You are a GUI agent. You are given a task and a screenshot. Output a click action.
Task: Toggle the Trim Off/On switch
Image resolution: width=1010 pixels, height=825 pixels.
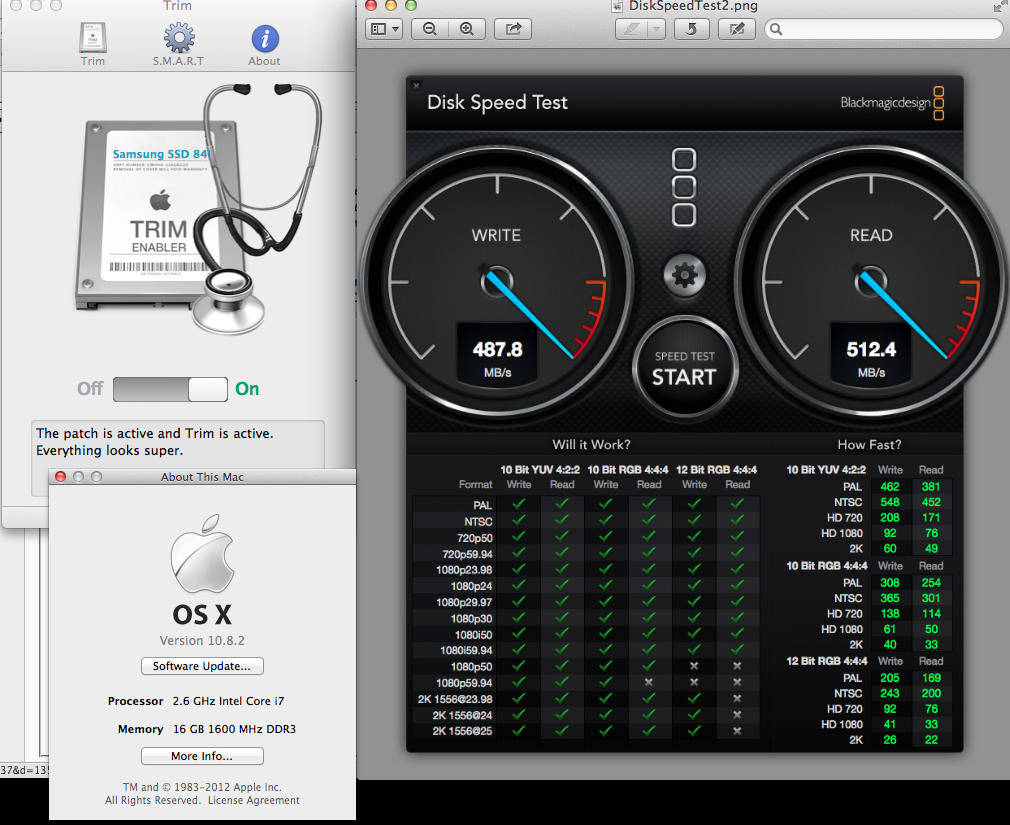[x=170, y=390]
